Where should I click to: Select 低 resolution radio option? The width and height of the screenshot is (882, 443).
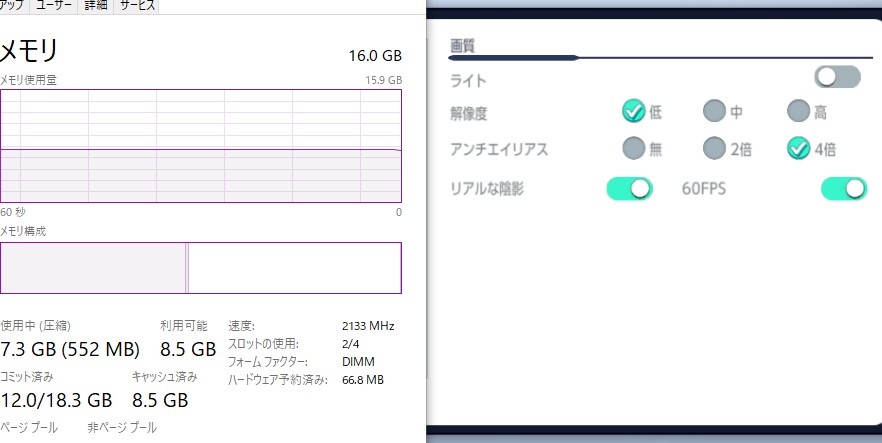click(633, 111)
